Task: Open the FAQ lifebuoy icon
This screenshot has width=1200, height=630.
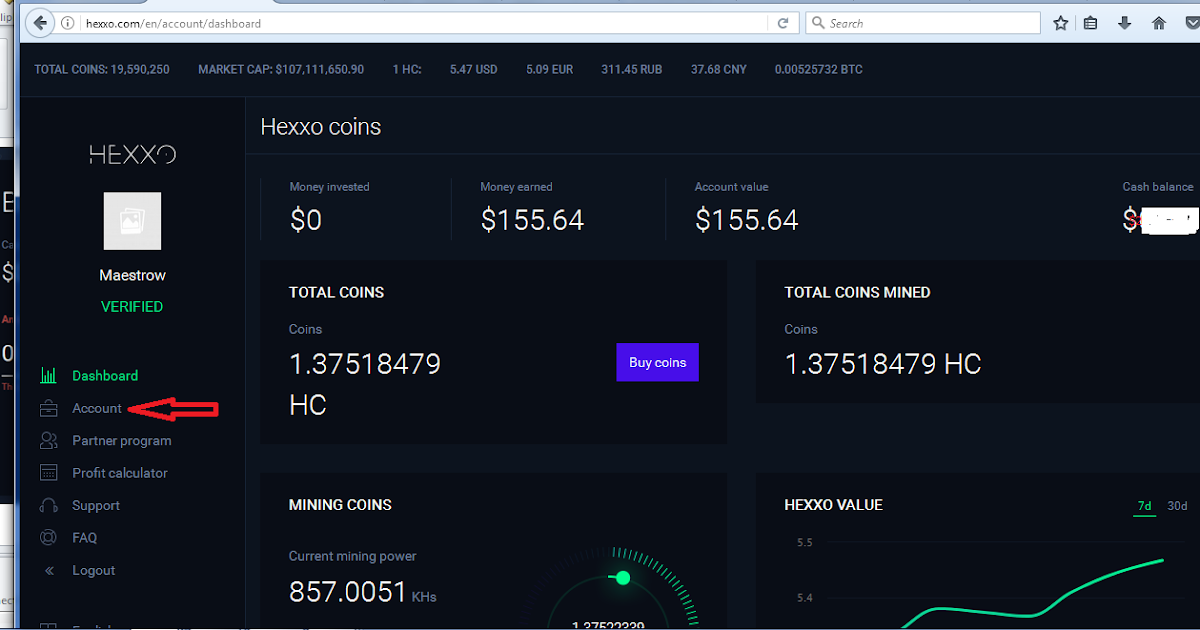Action: [x=47, y=537]
